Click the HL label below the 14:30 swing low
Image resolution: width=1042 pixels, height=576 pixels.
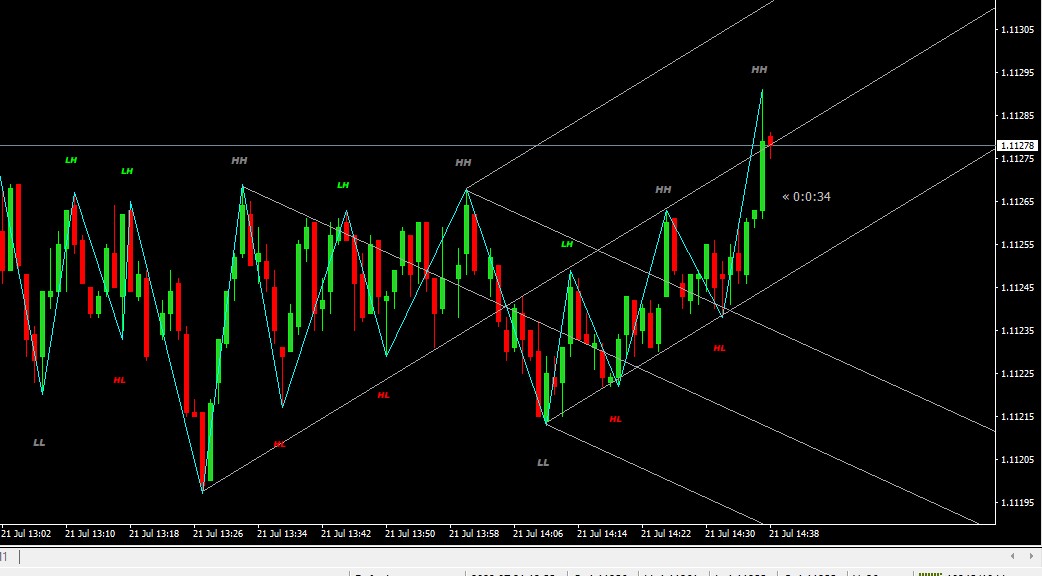tap(719, 348)
